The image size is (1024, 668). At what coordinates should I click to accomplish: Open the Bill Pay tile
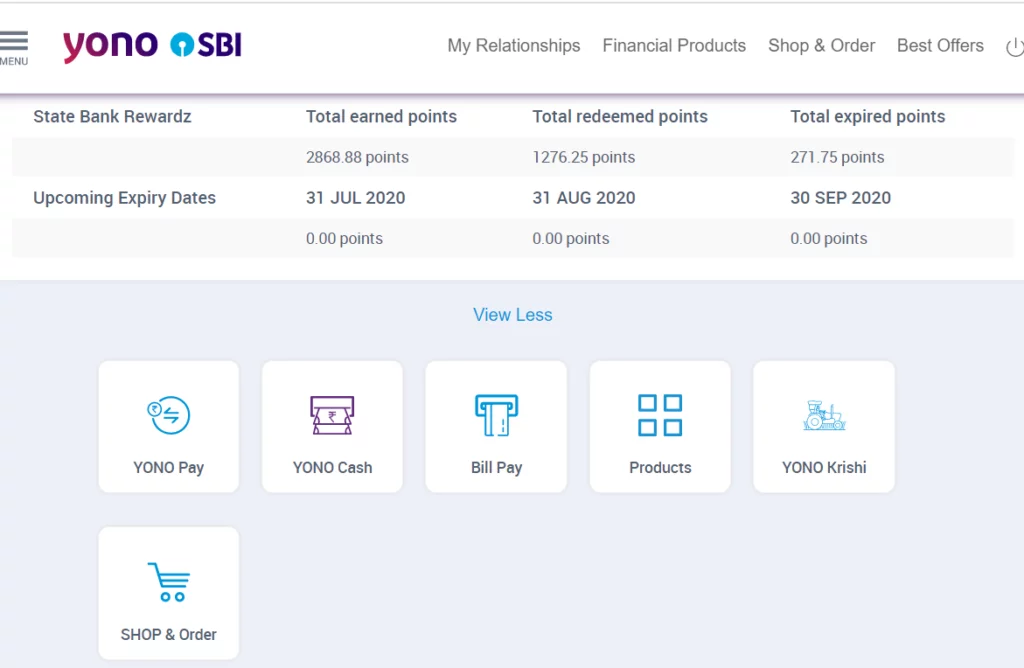click(x=496, y=426)
